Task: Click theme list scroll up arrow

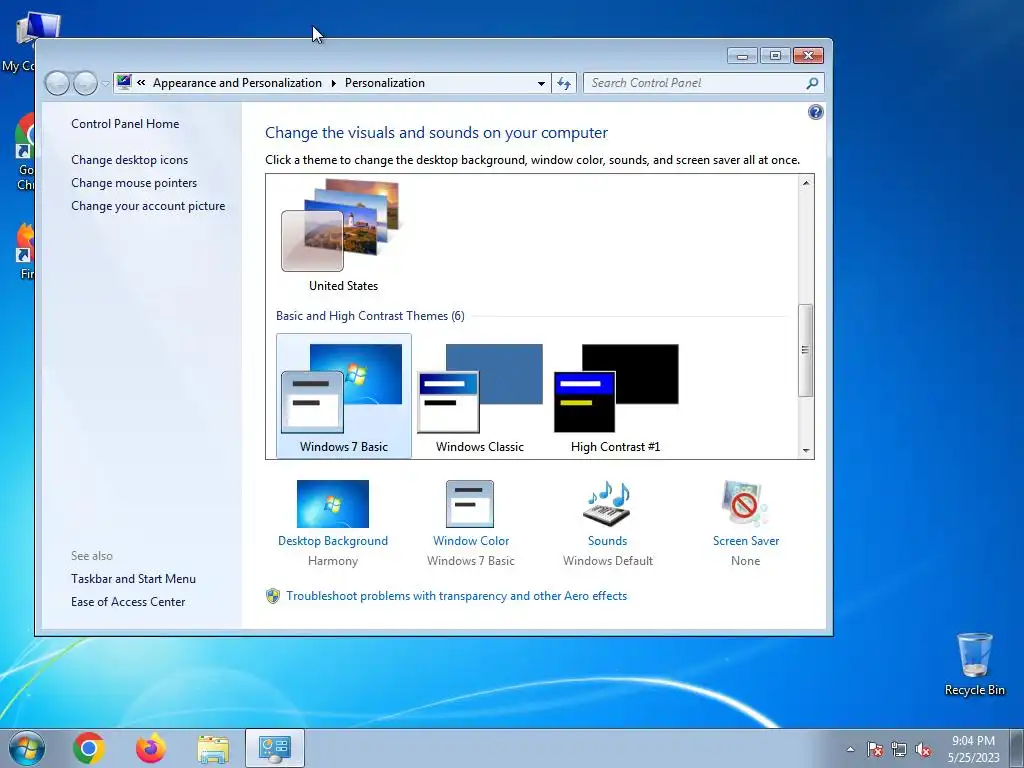Action: click(x=806, y=183)
